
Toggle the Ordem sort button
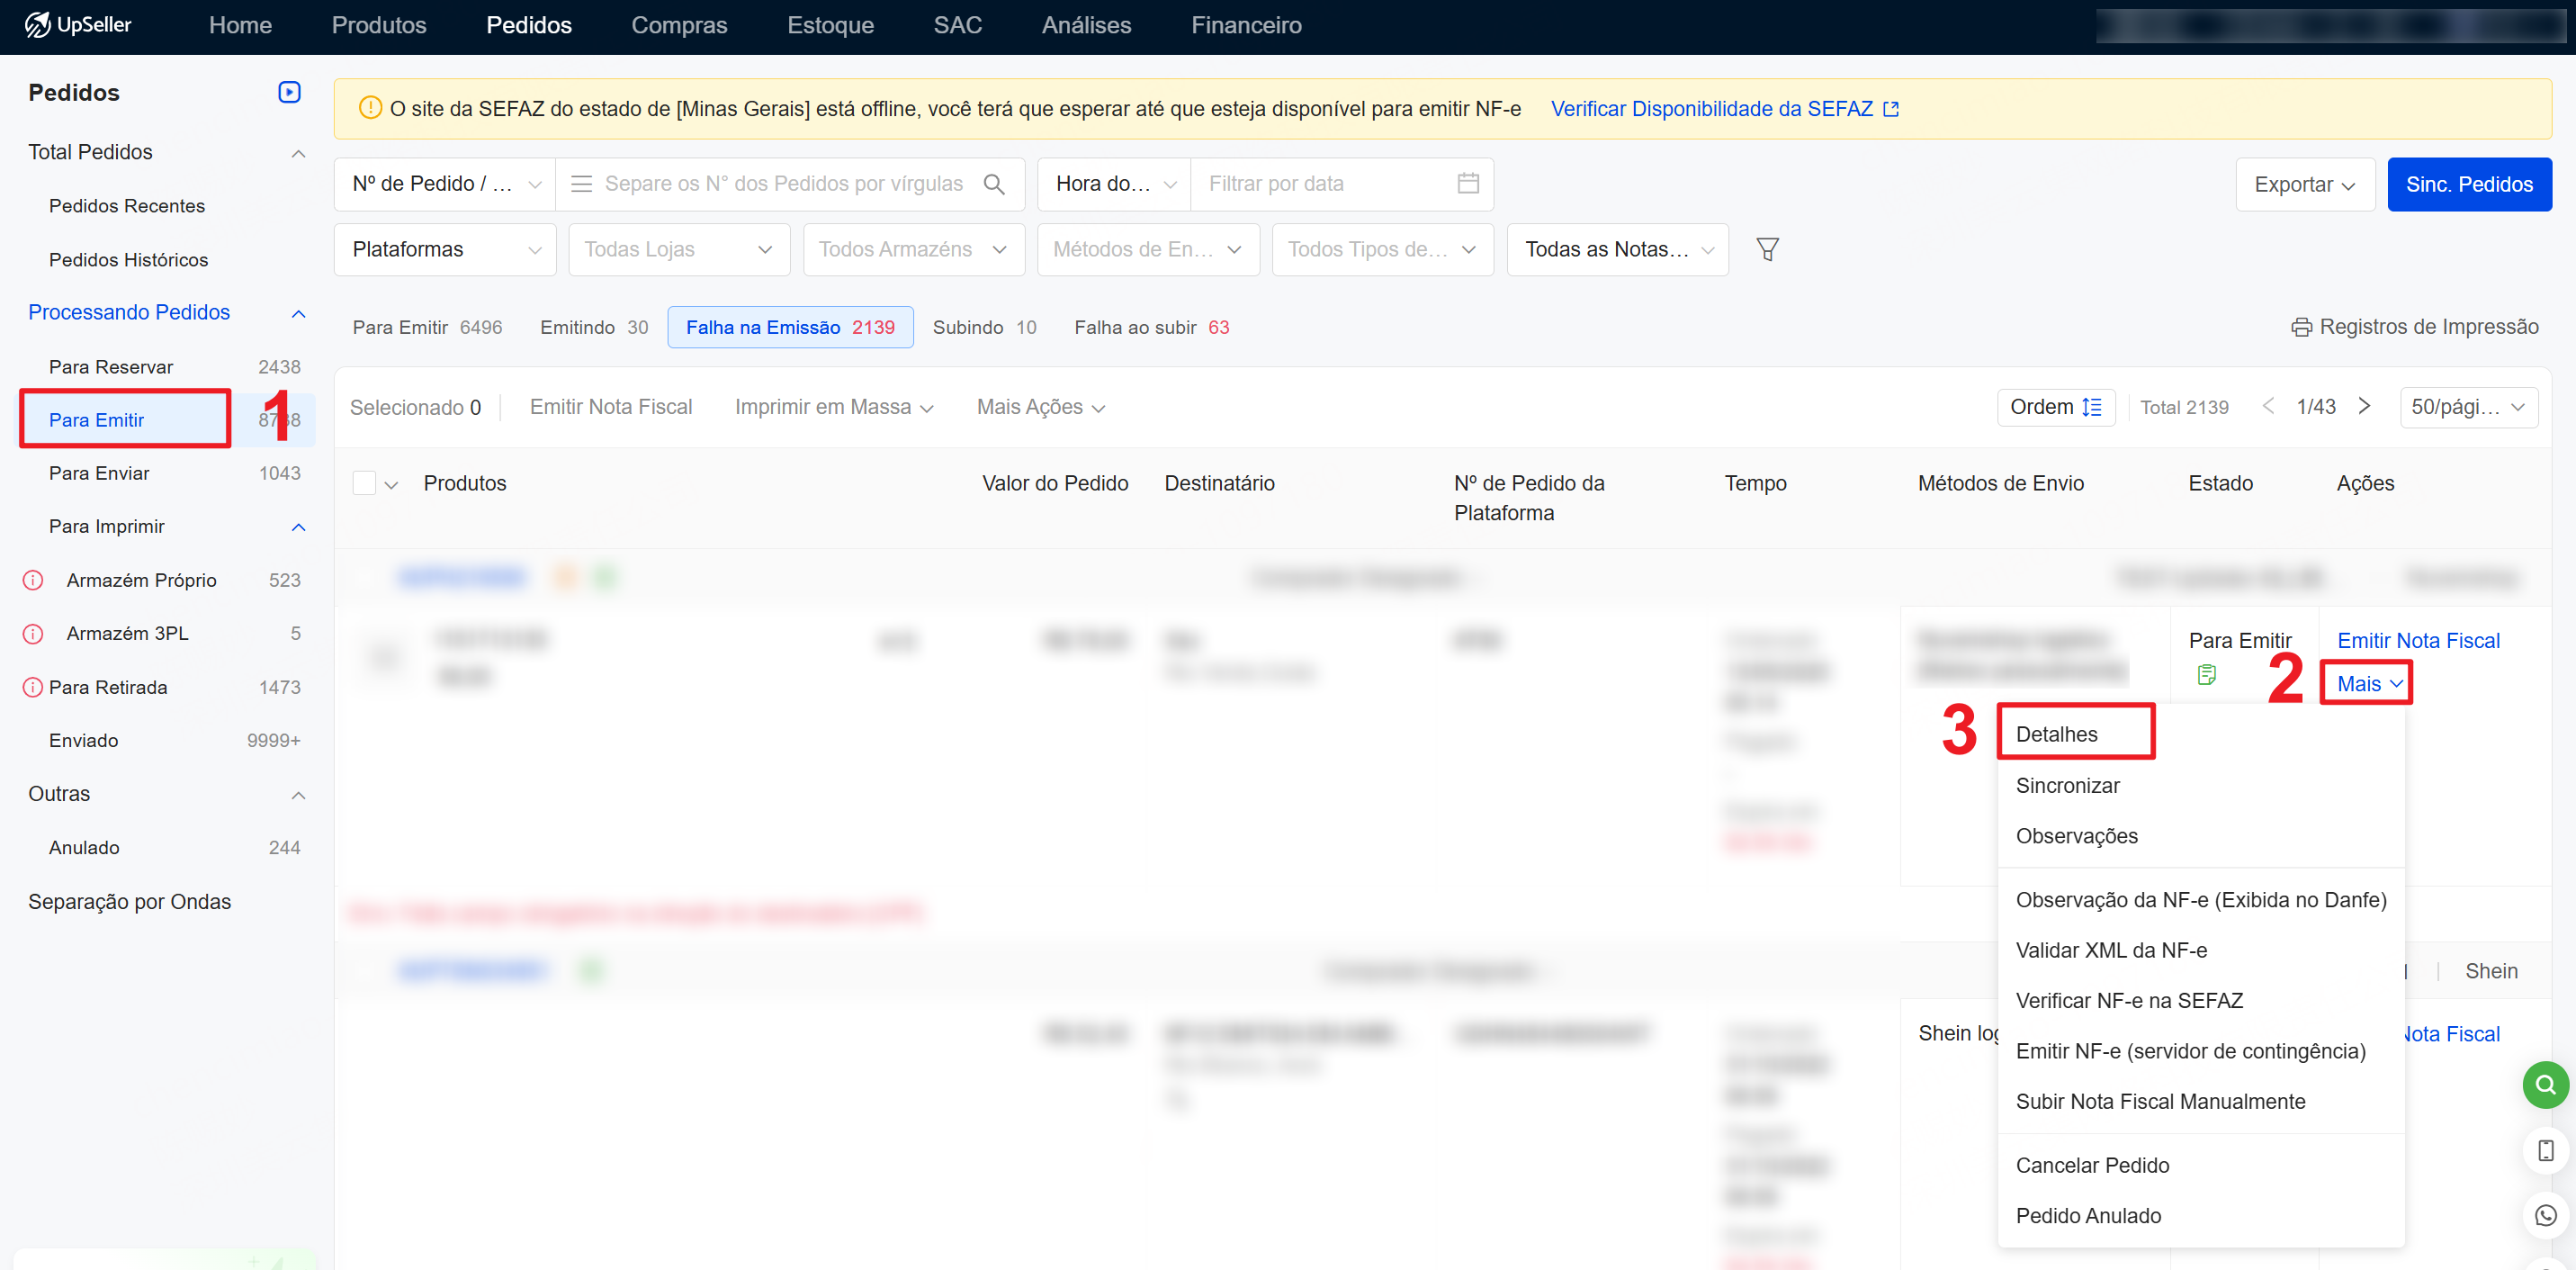(2055, 407)
